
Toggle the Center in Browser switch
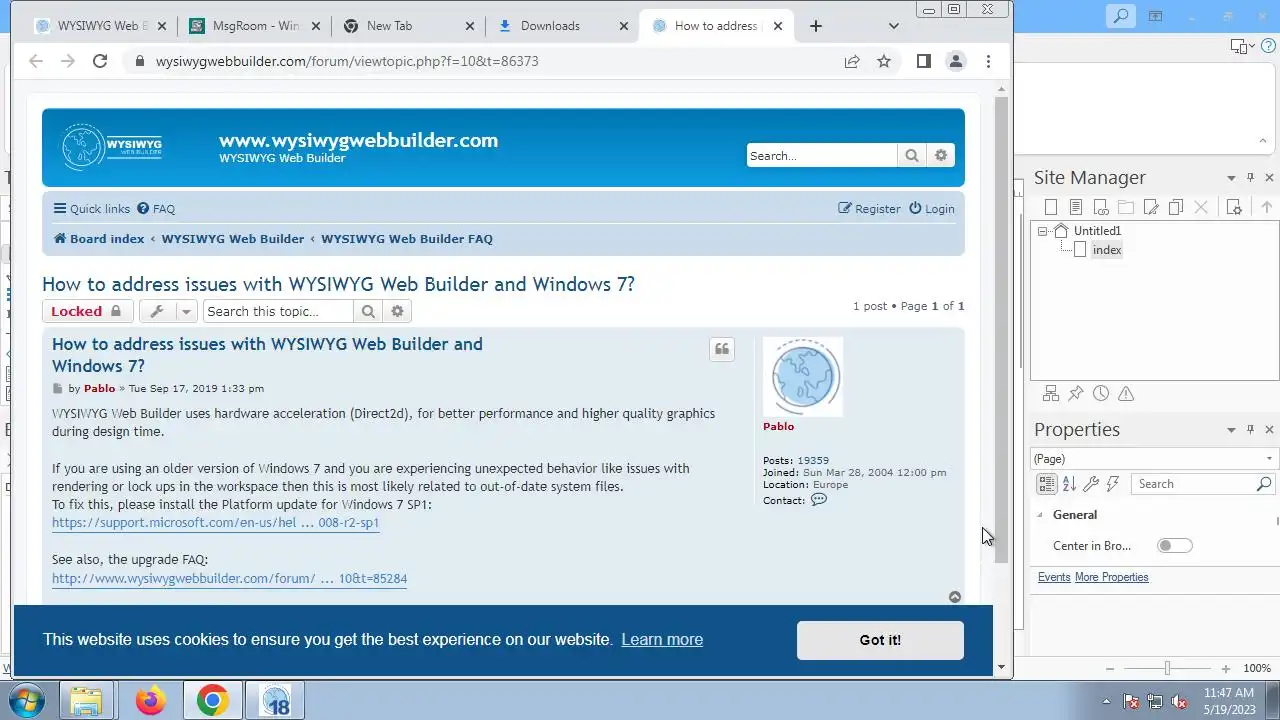(1175, 546)
